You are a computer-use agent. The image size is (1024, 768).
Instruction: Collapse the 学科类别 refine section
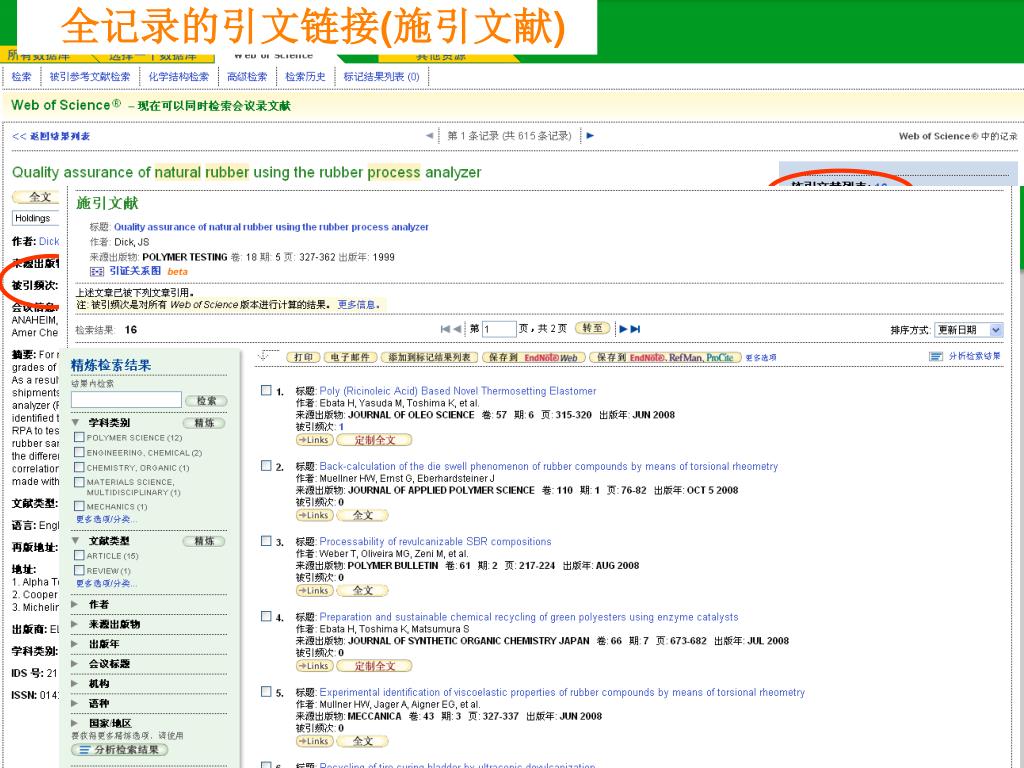pos(76,423)
